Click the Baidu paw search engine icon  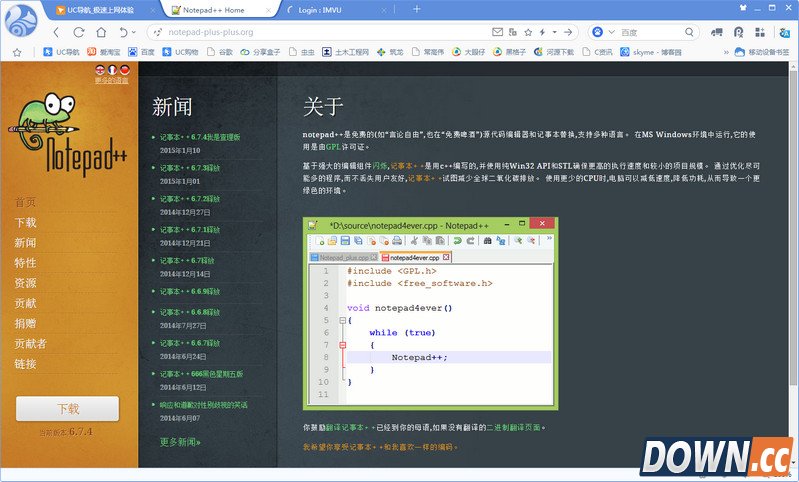point(598,32)
